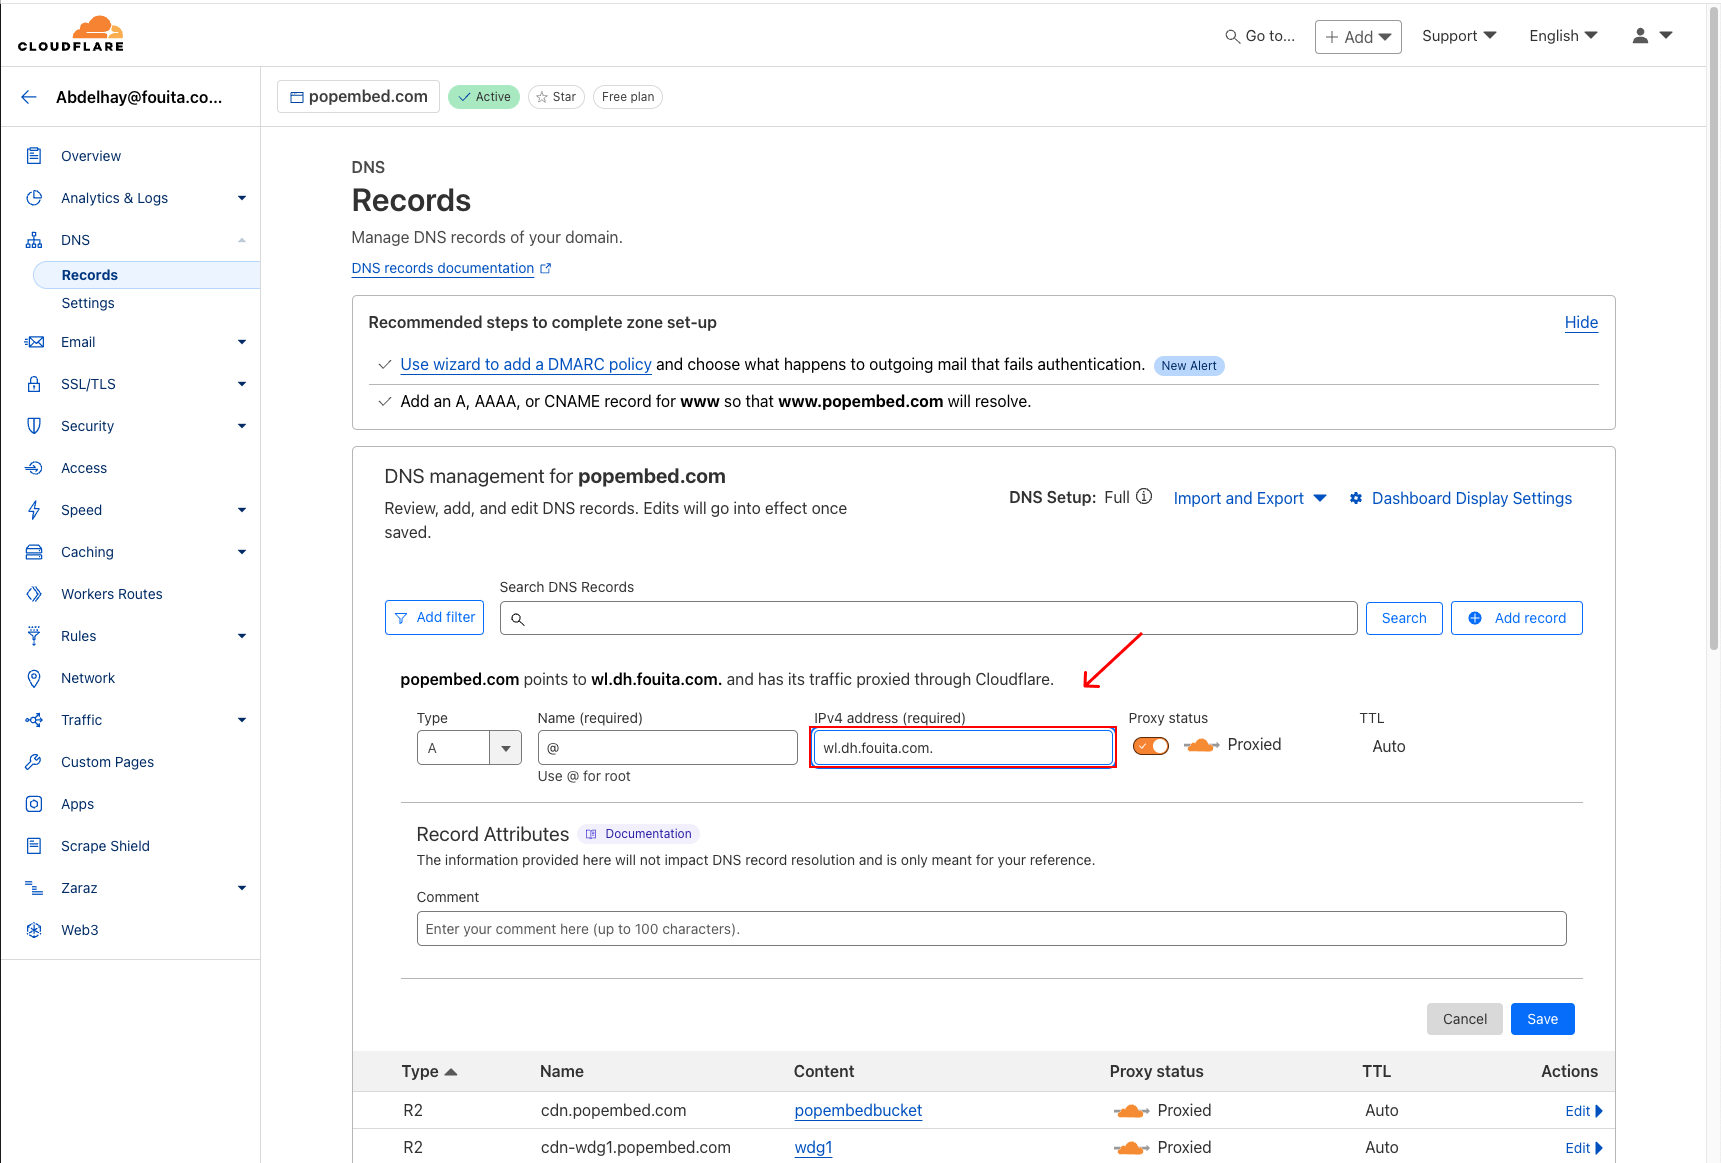Click the back arrow beside account name
The image size is (1721, 1163).
coord(29,97)
